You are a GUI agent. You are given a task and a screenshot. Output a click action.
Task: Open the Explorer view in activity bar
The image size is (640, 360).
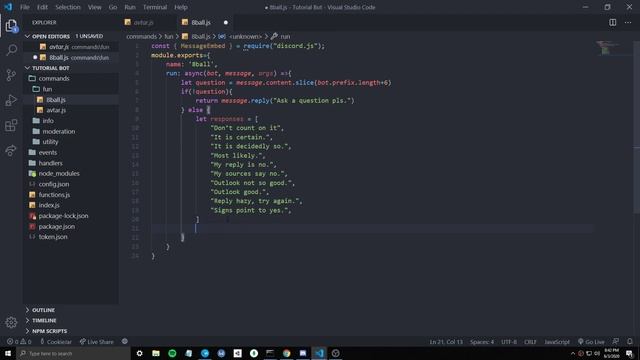(x=11, y=26)
